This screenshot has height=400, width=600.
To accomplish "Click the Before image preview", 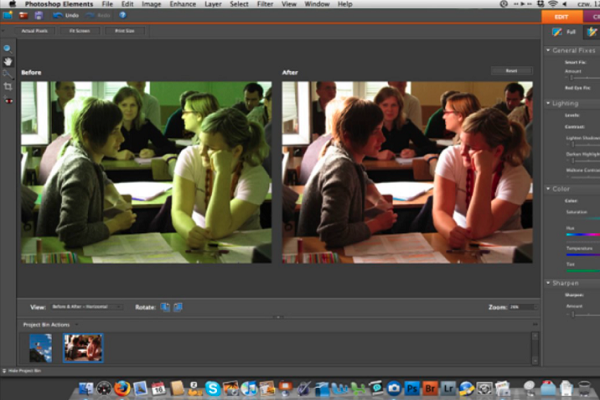I will [146, 172].
